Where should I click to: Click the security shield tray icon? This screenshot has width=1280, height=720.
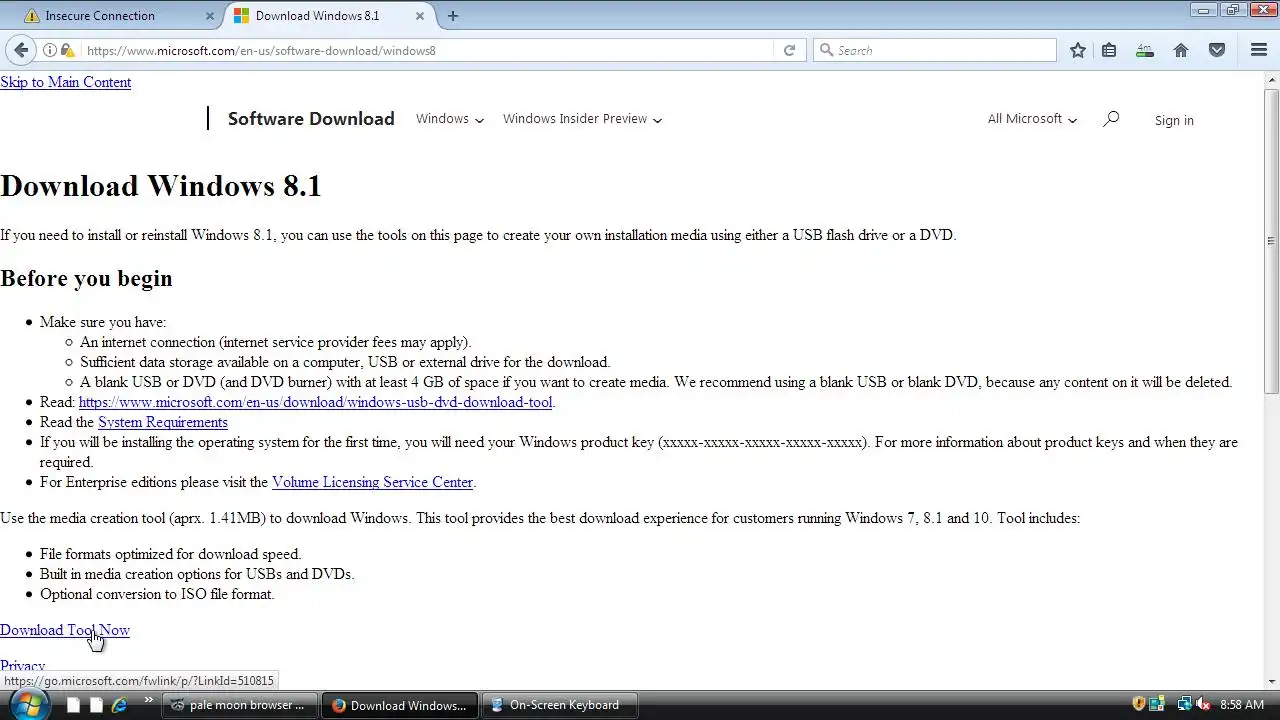click(1138, 705)
